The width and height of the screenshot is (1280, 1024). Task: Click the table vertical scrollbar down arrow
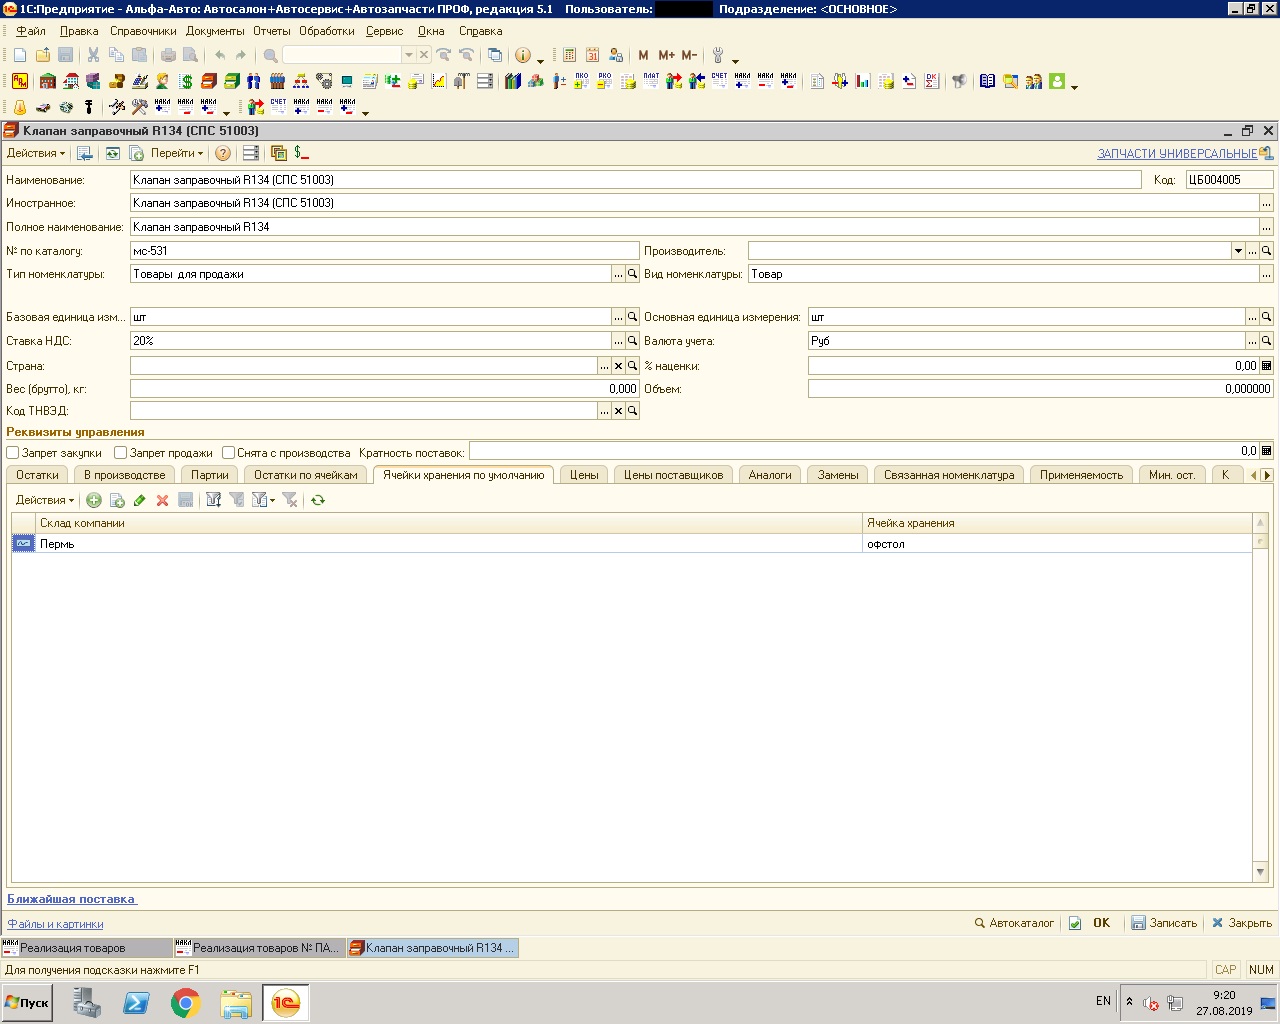[1260, 873]
